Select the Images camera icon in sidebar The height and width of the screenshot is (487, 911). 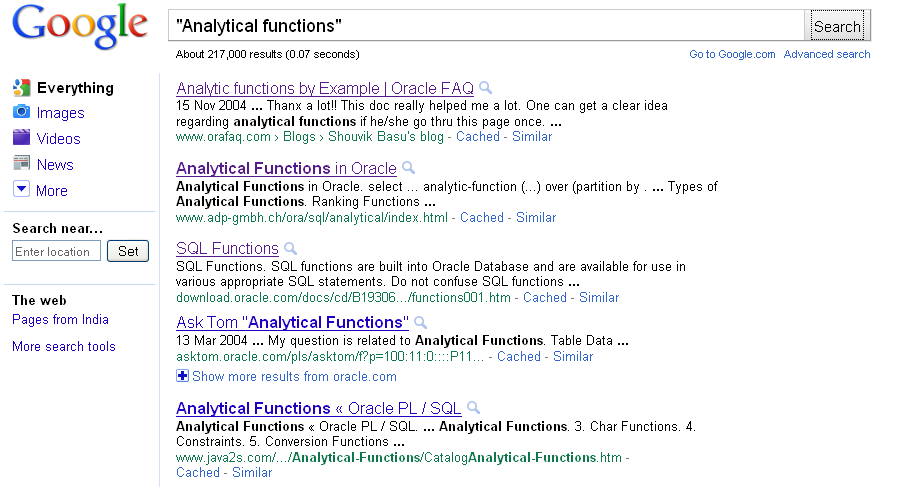point(21,112)
